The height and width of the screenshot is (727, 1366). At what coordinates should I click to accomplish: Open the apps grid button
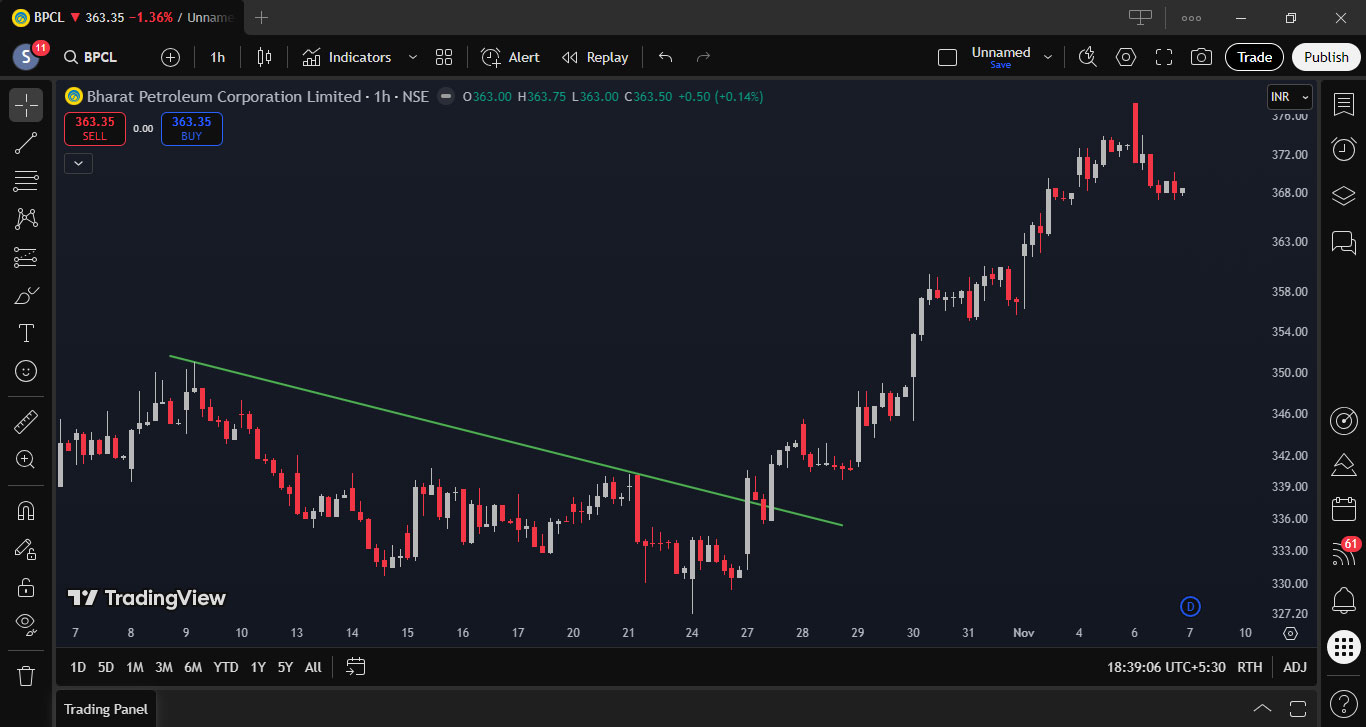click(x=1344, y=647)
